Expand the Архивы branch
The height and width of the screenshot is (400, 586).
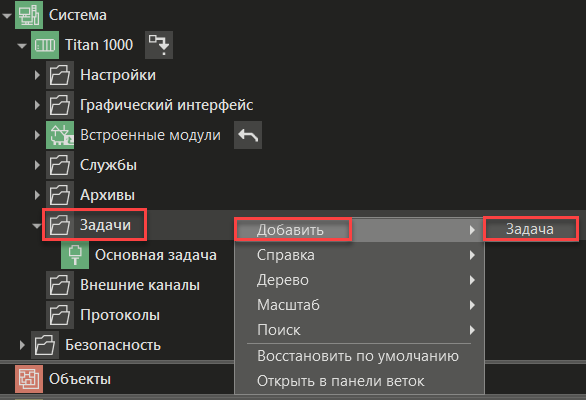point(37,195)
